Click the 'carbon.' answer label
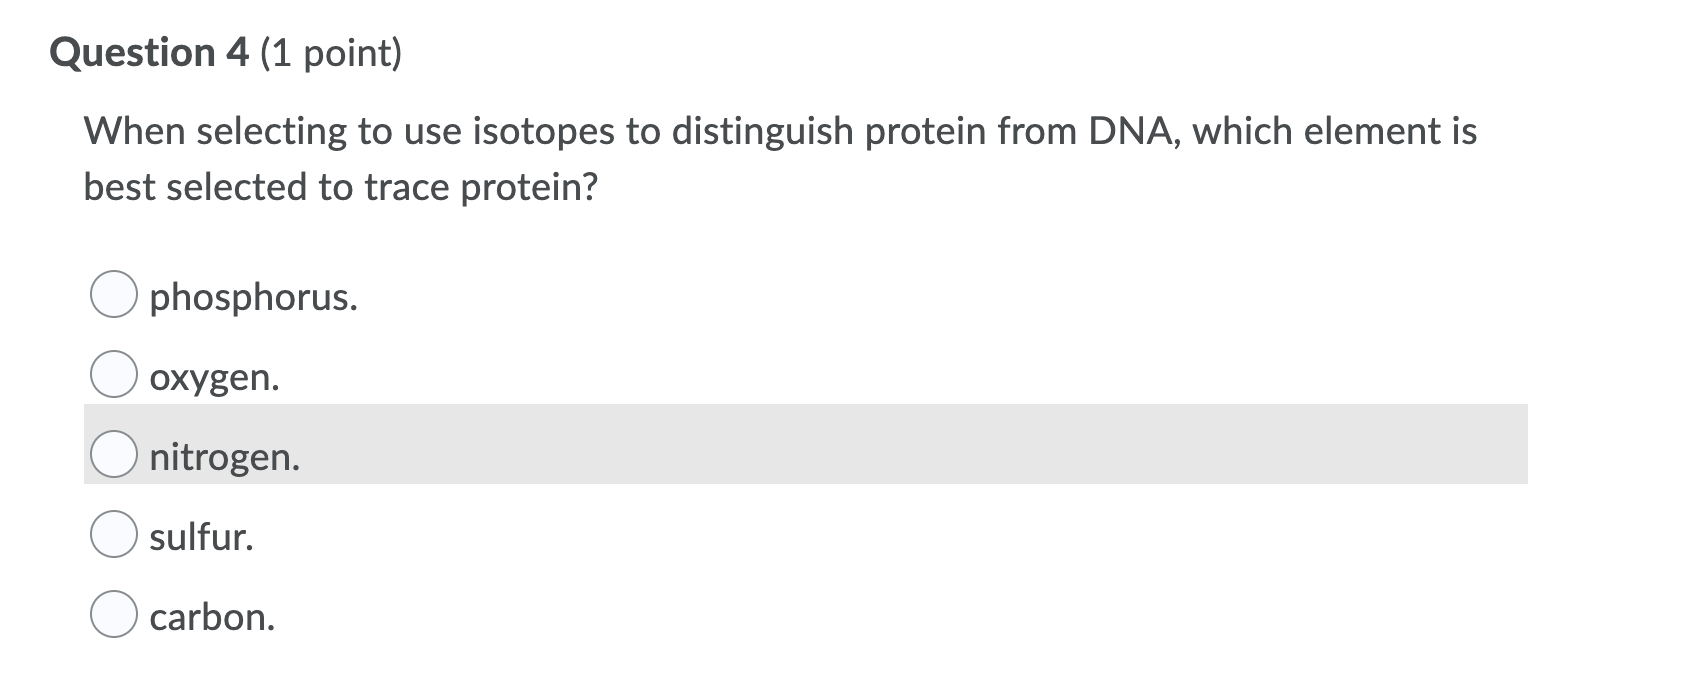The image size is (1694, 684). pyautogui.click(x=212, y=617)
